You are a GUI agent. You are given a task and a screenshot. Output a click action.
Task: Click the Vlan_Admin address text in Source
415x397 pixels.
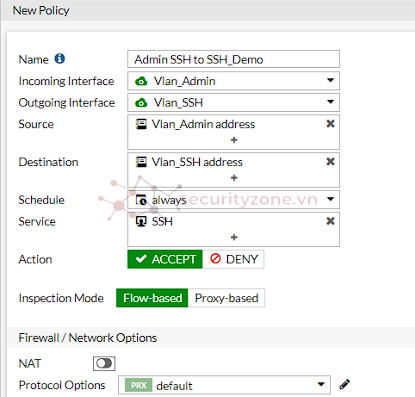[203, 124]
